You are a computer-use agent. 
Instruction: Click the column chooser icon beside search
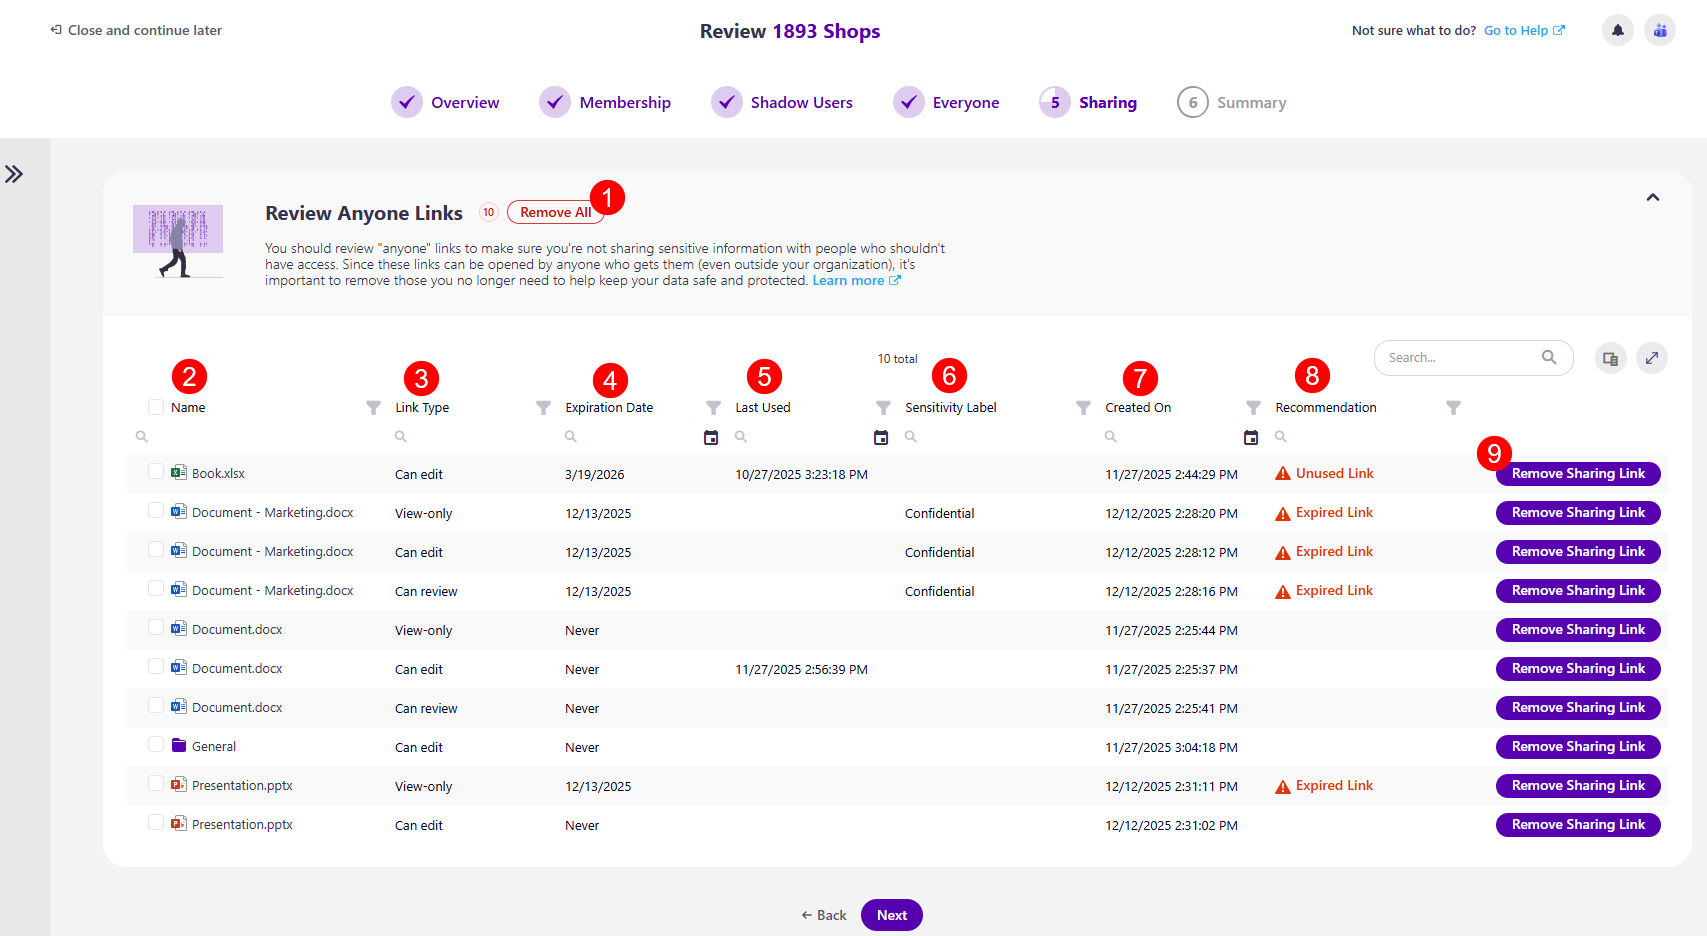click(1610, 357)
